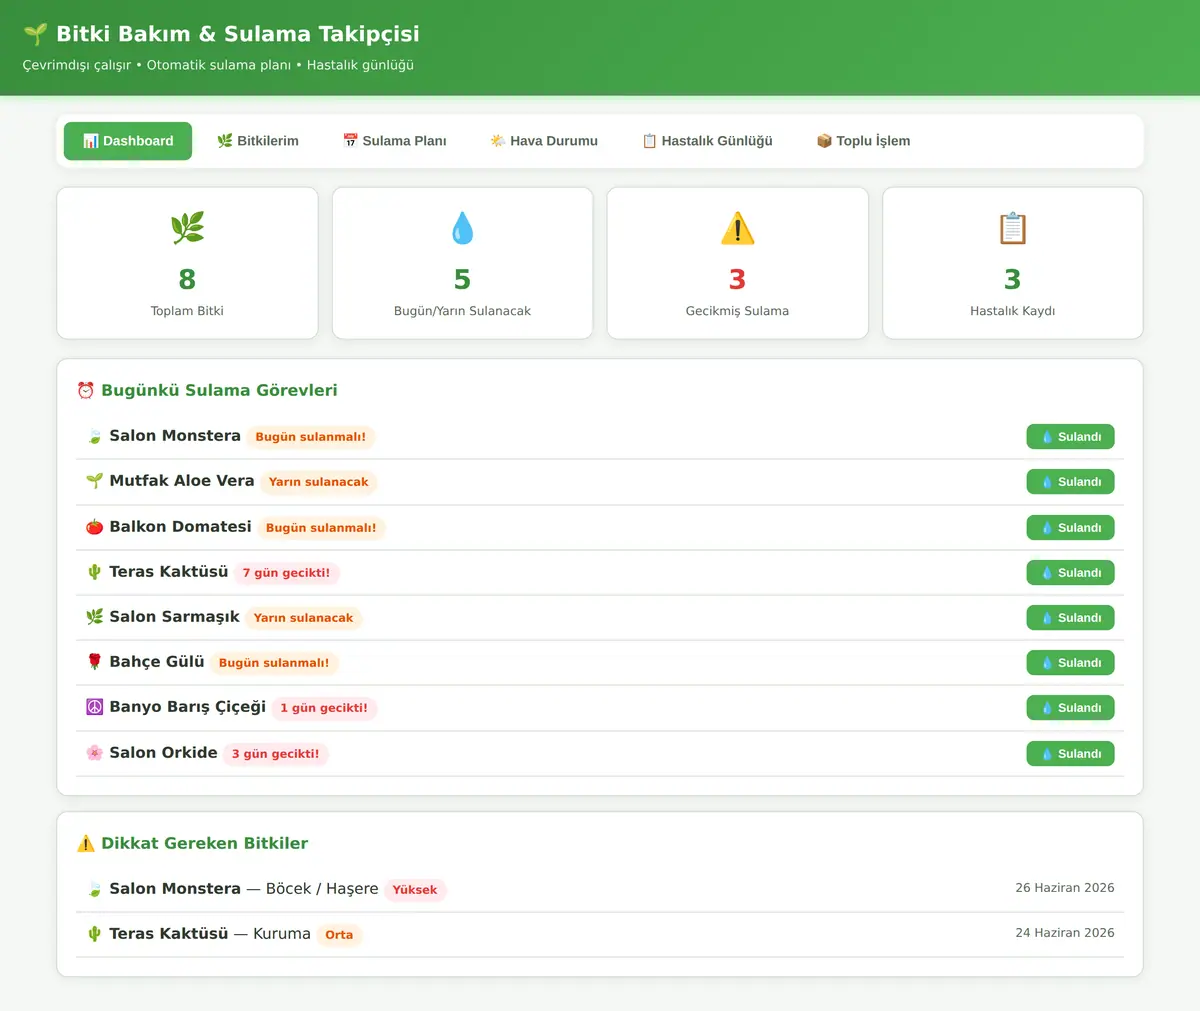Mark Banyo Barış Çiçeği as Sulandı
Screen dimensions: 1200x1011
click(x=1070, y=708)
